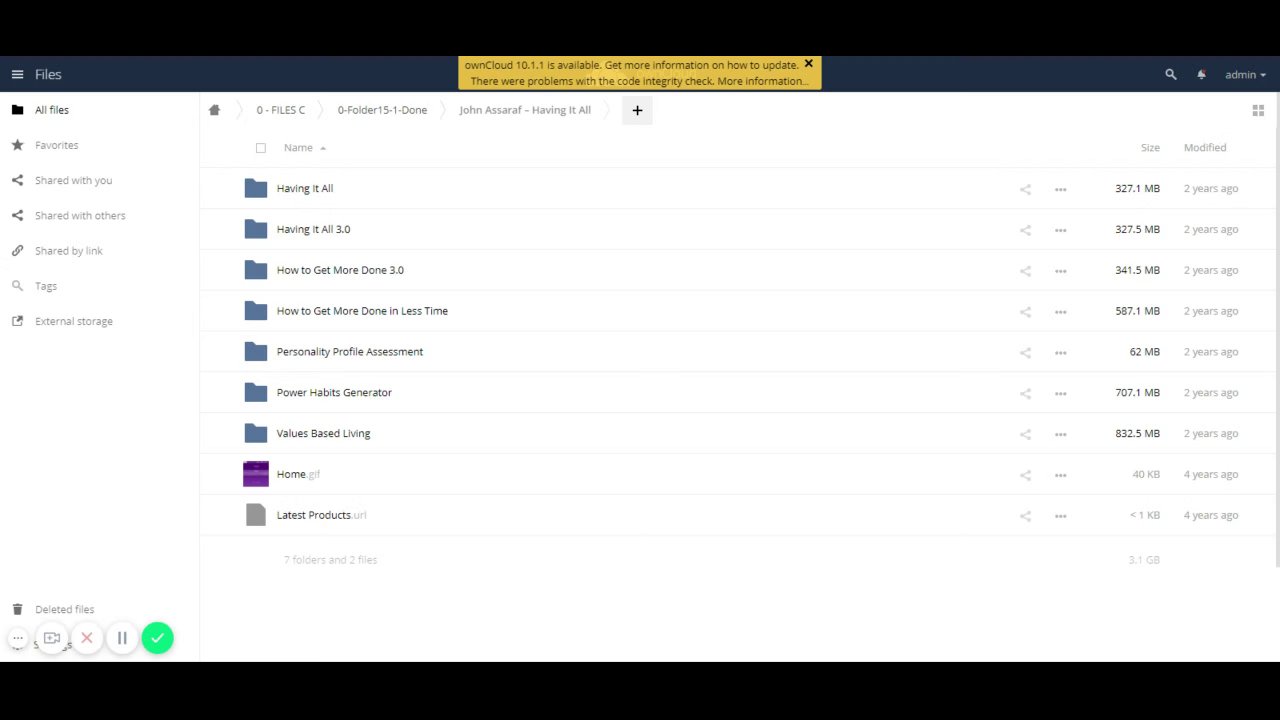Share the 'Values Based Living' folder

(x=1025, y=434)
